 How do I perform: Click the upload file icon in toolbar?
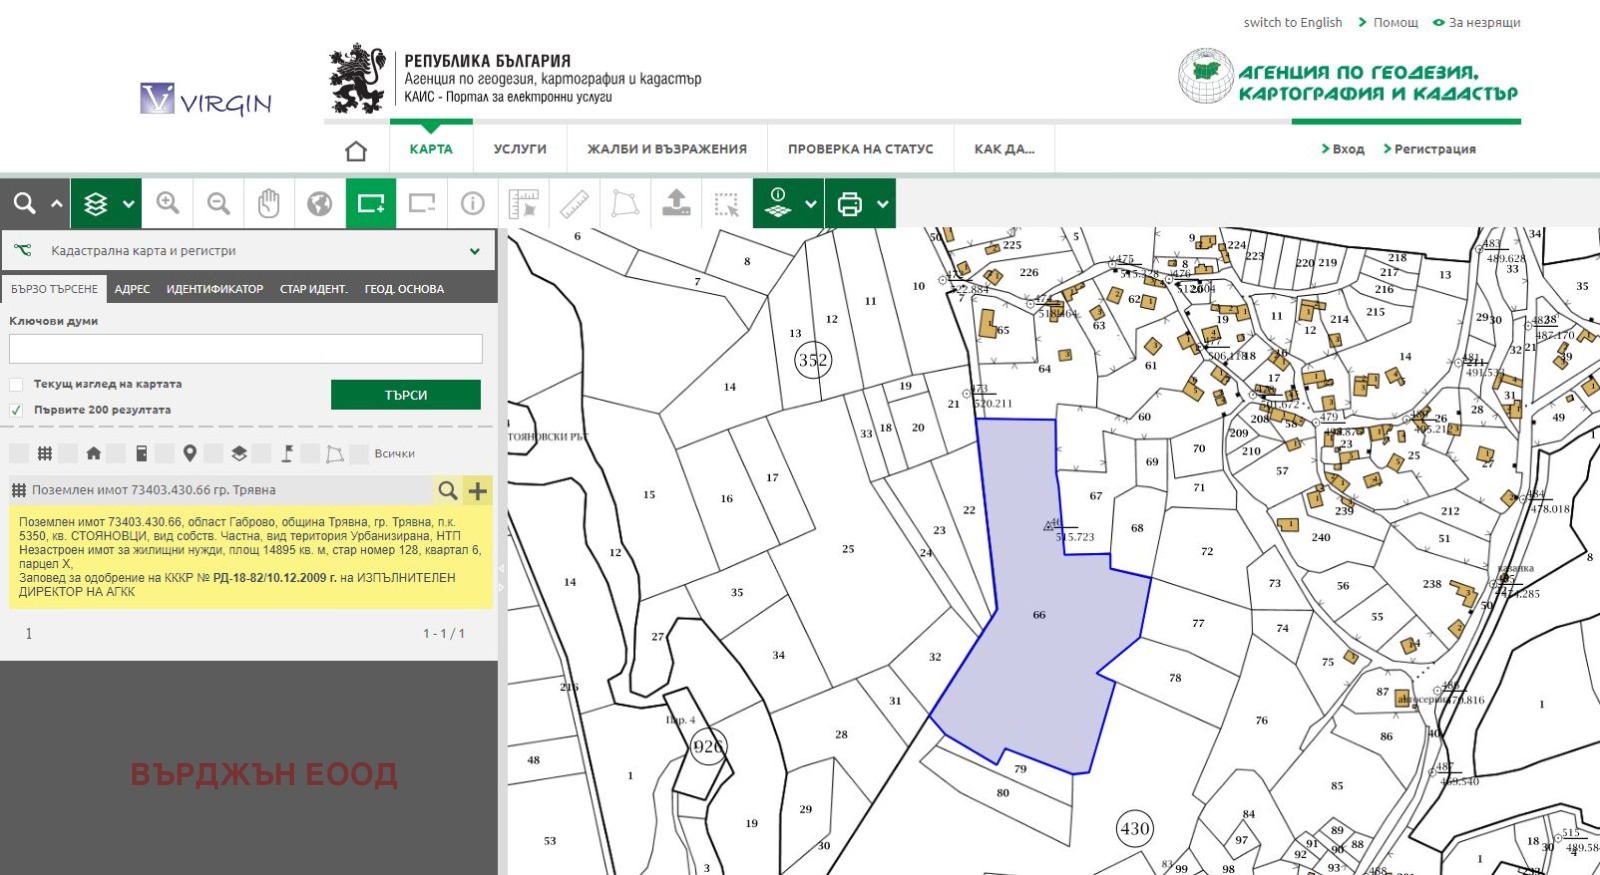pyautogui.click(x=676, y=204)
